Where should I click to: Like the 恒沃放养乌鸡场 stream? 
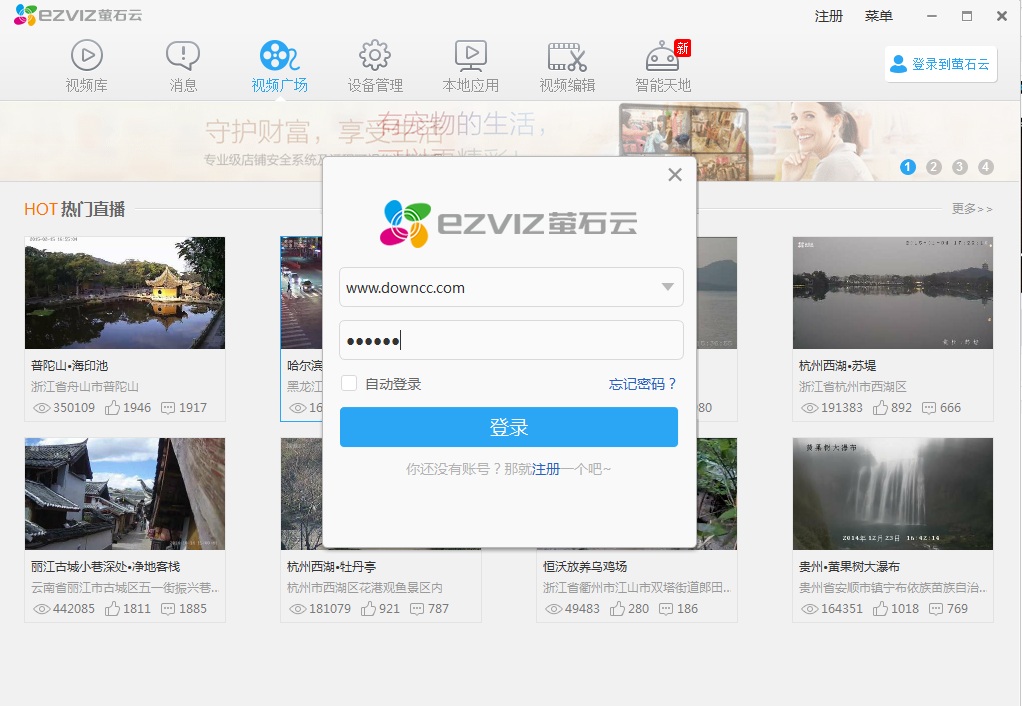point(617,609)
